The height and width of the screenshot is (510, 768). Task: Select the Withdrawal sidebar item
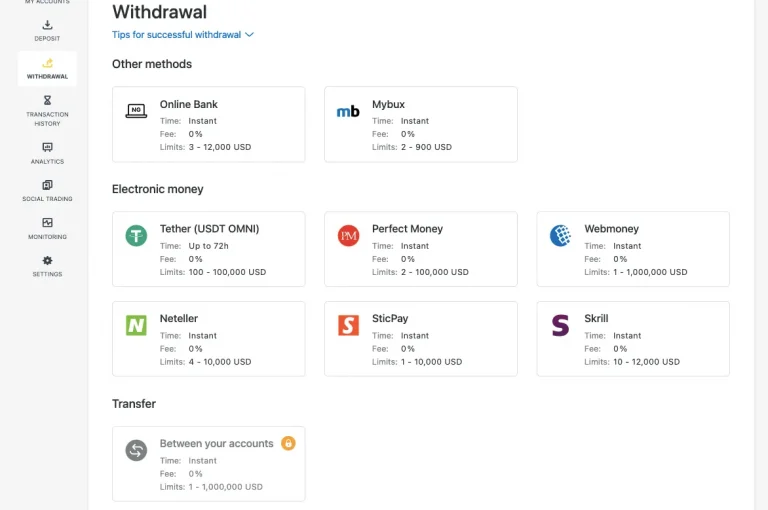click(47, 68)
